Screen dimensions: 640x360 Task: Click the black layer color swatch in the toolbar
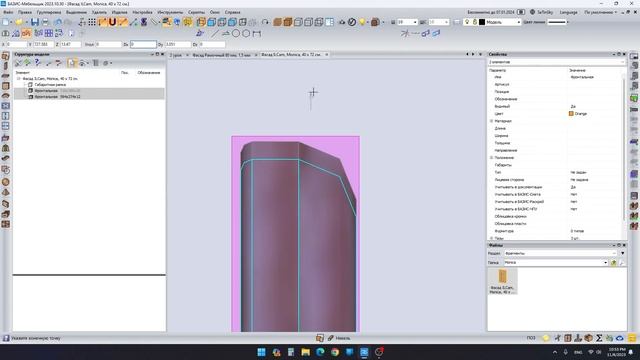[x=482, y=22]
